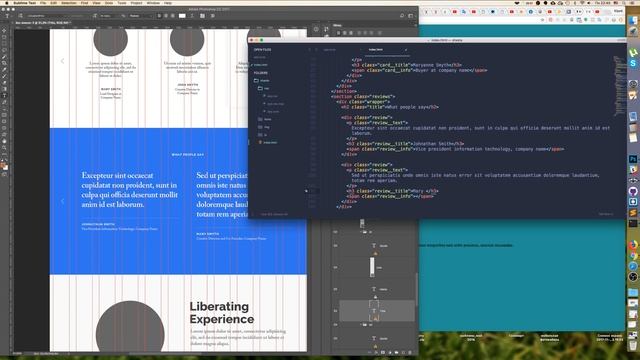Open GitHub Desktop from the Dock
This screenshot has height=360, width=640.
pyautogui.click(x=633, y=191)
